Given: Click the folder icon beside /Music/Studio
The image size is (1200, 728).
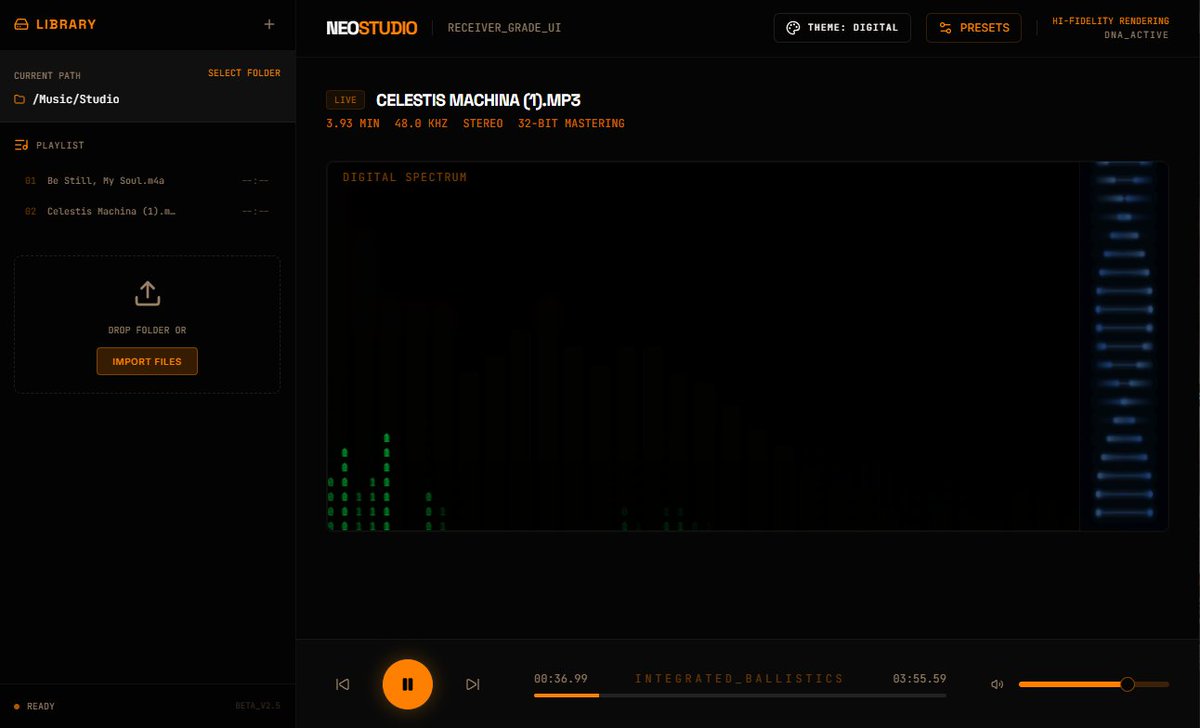Looking at the screenshot, I should pos(22,99).
